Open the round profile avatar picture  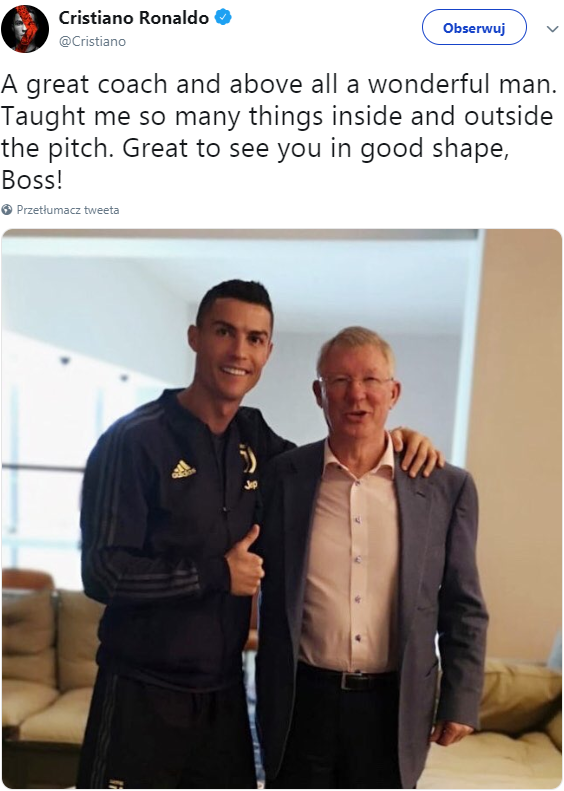(25, 29)
